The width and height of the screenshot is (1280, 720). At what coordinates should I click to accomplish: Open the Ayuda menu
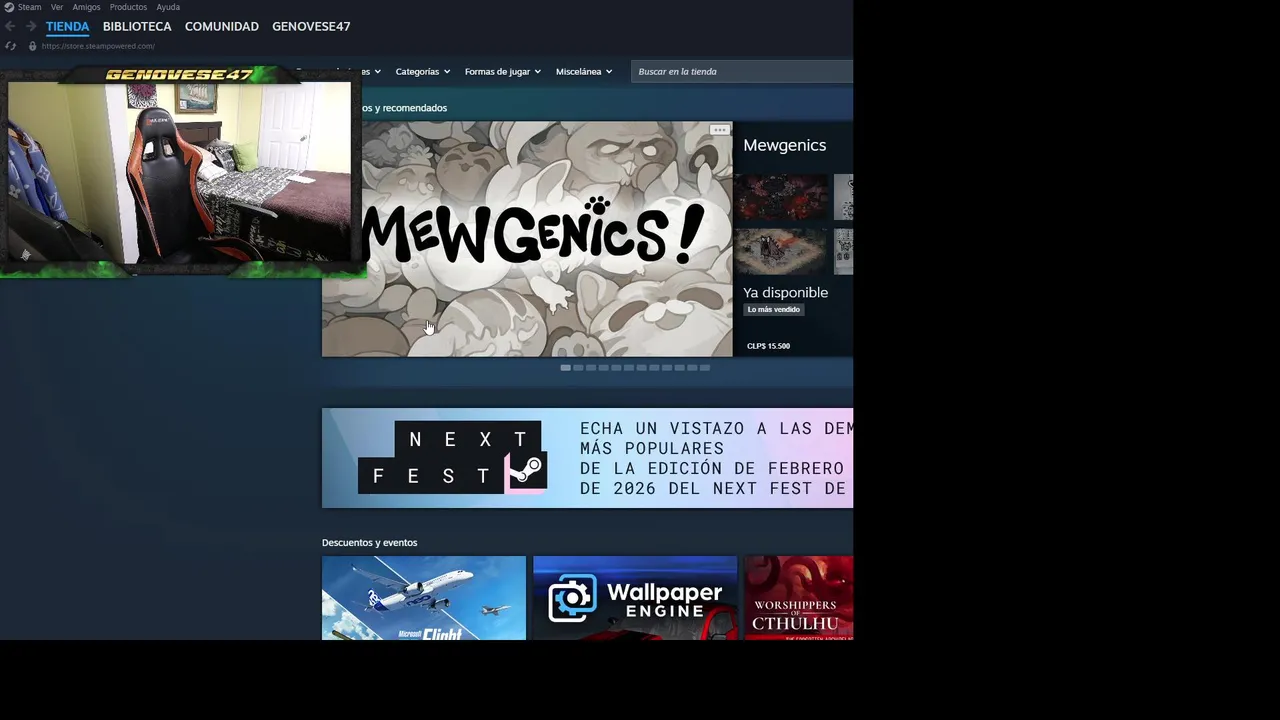click(x=168, y=7)
